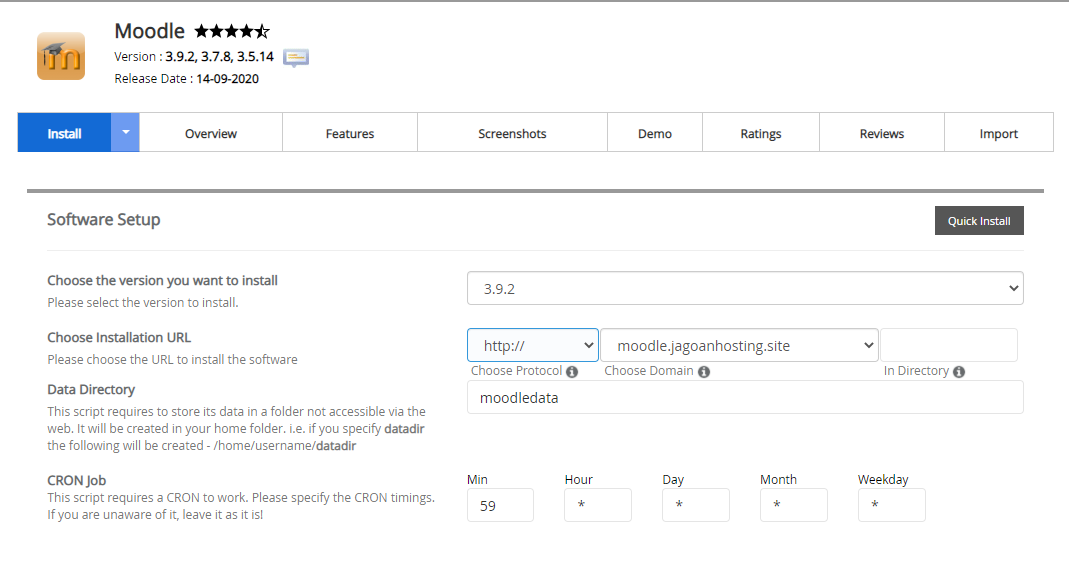The height and width of the screenshot is (567, 1069).
Task: Click the In Directory input field
Action: 949,345
